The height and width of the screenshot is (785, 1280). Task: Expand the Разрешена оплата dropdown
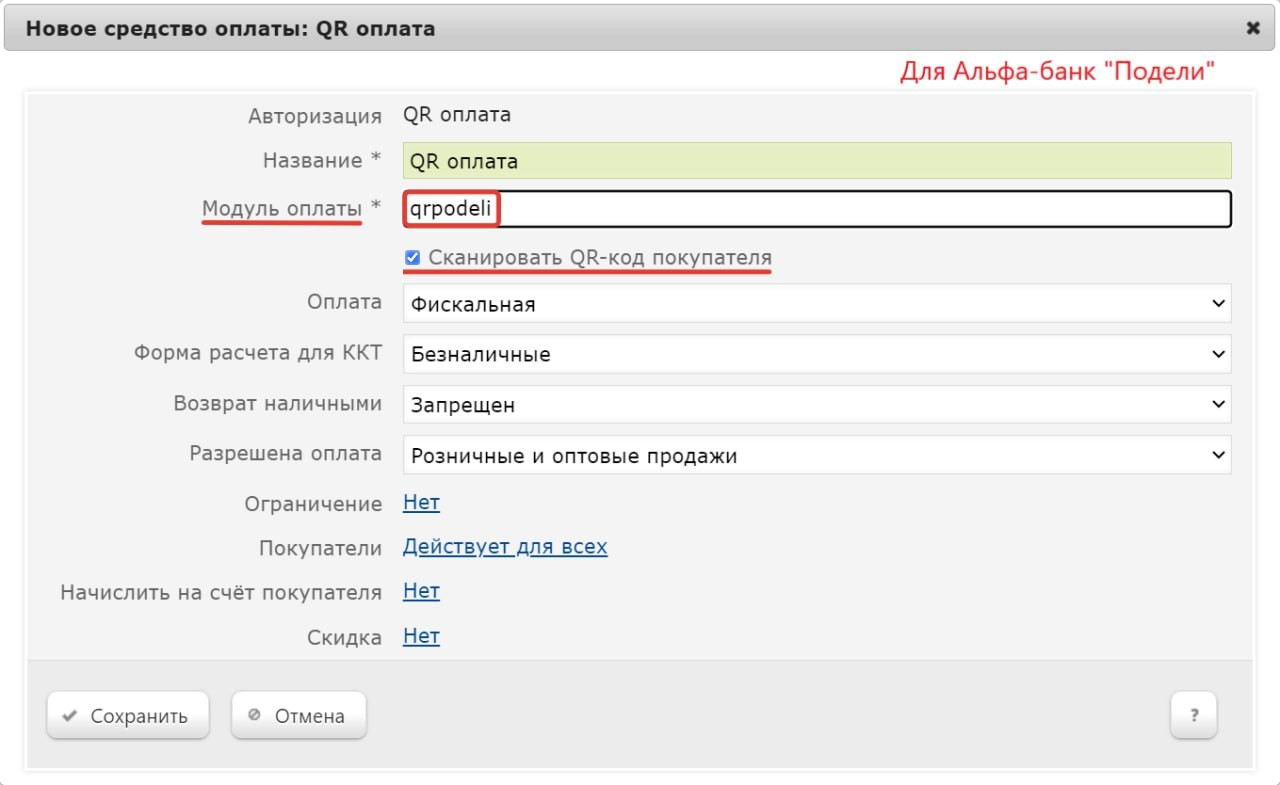[816, 456]
